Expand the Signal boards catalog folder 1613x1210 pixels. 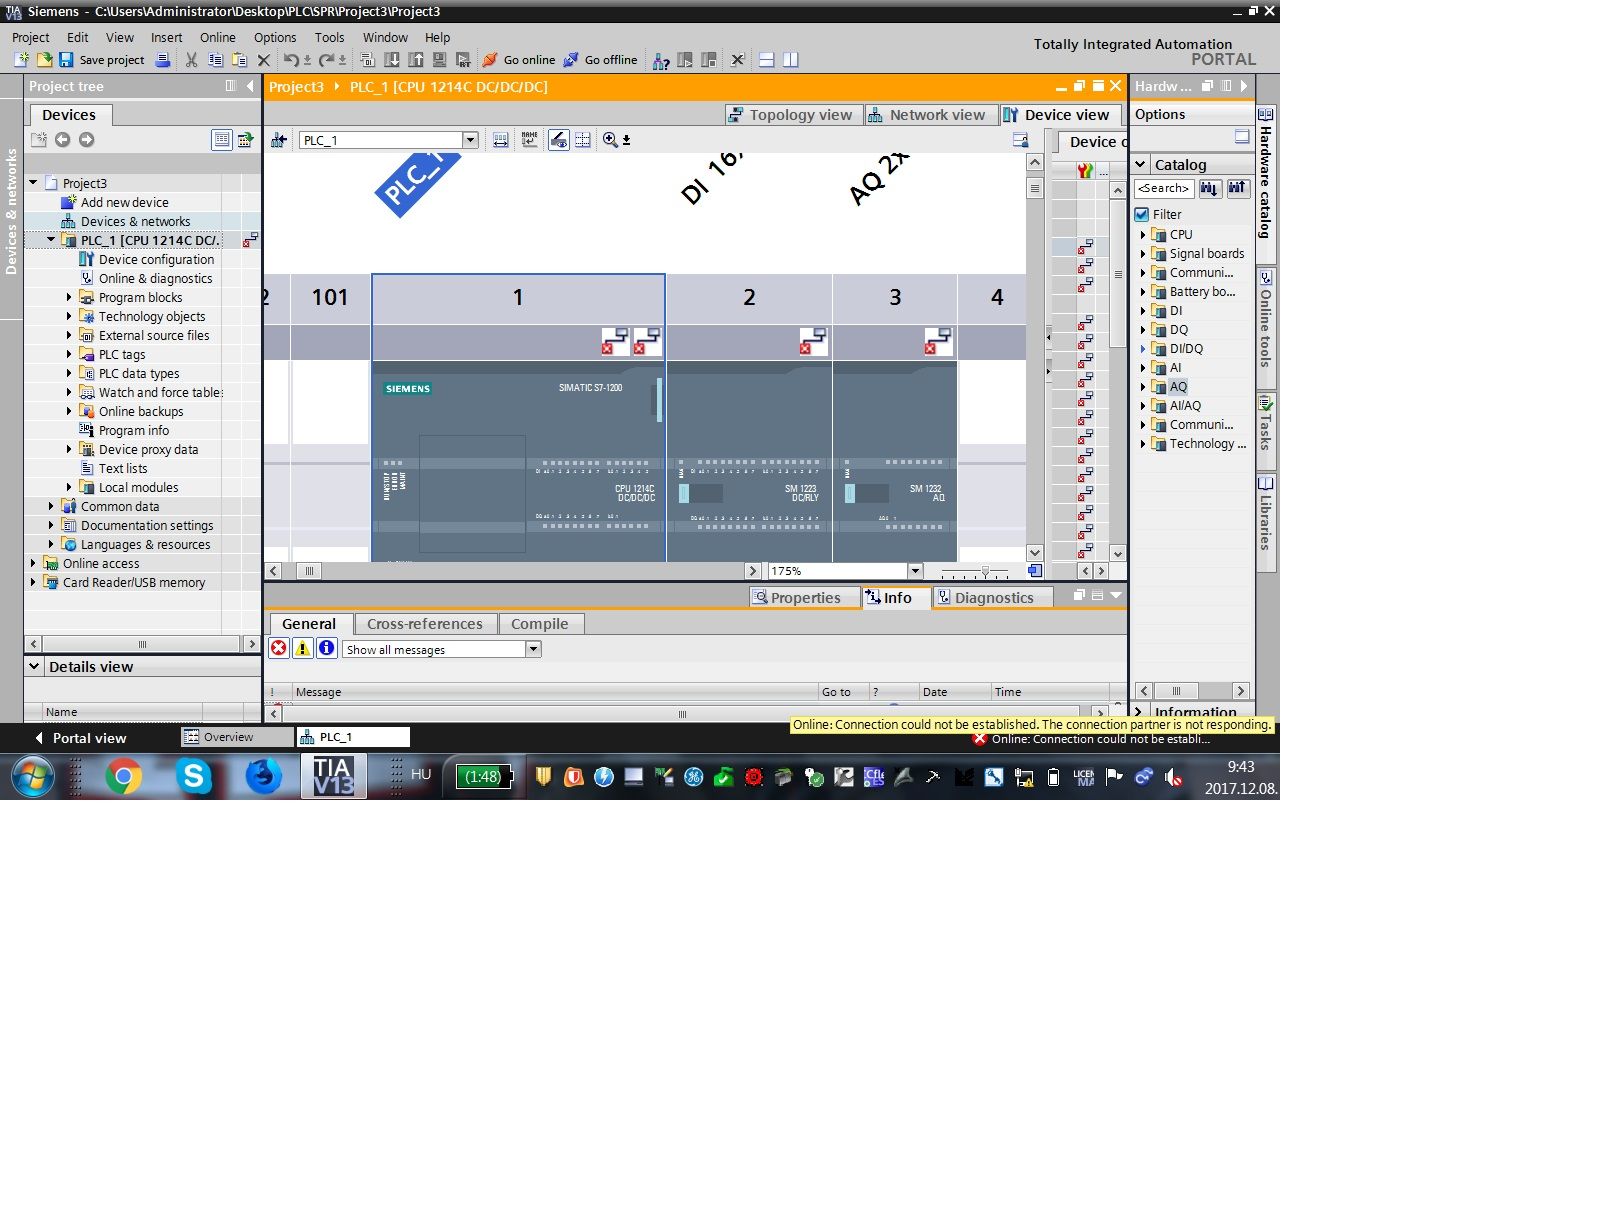pyautogui.click(x=1143, y=254)
